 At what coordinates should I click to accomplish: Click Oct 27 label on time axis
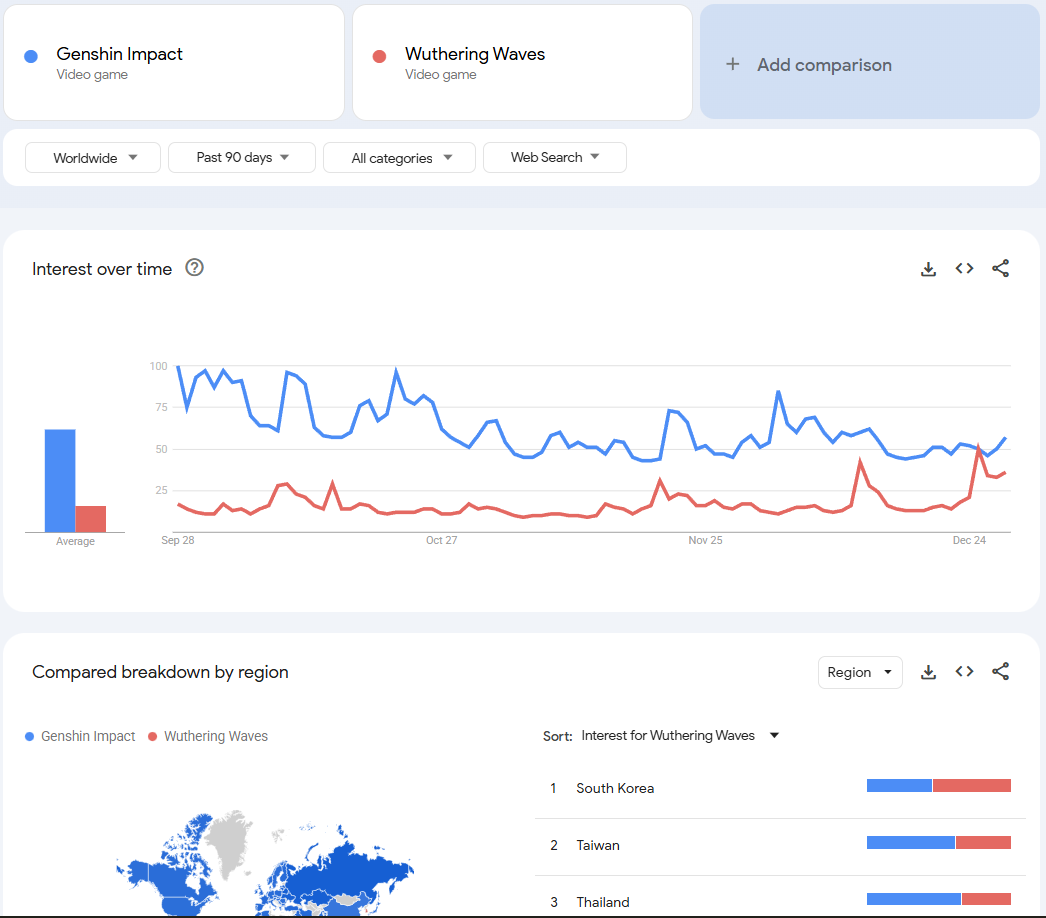tap(442, 540)
